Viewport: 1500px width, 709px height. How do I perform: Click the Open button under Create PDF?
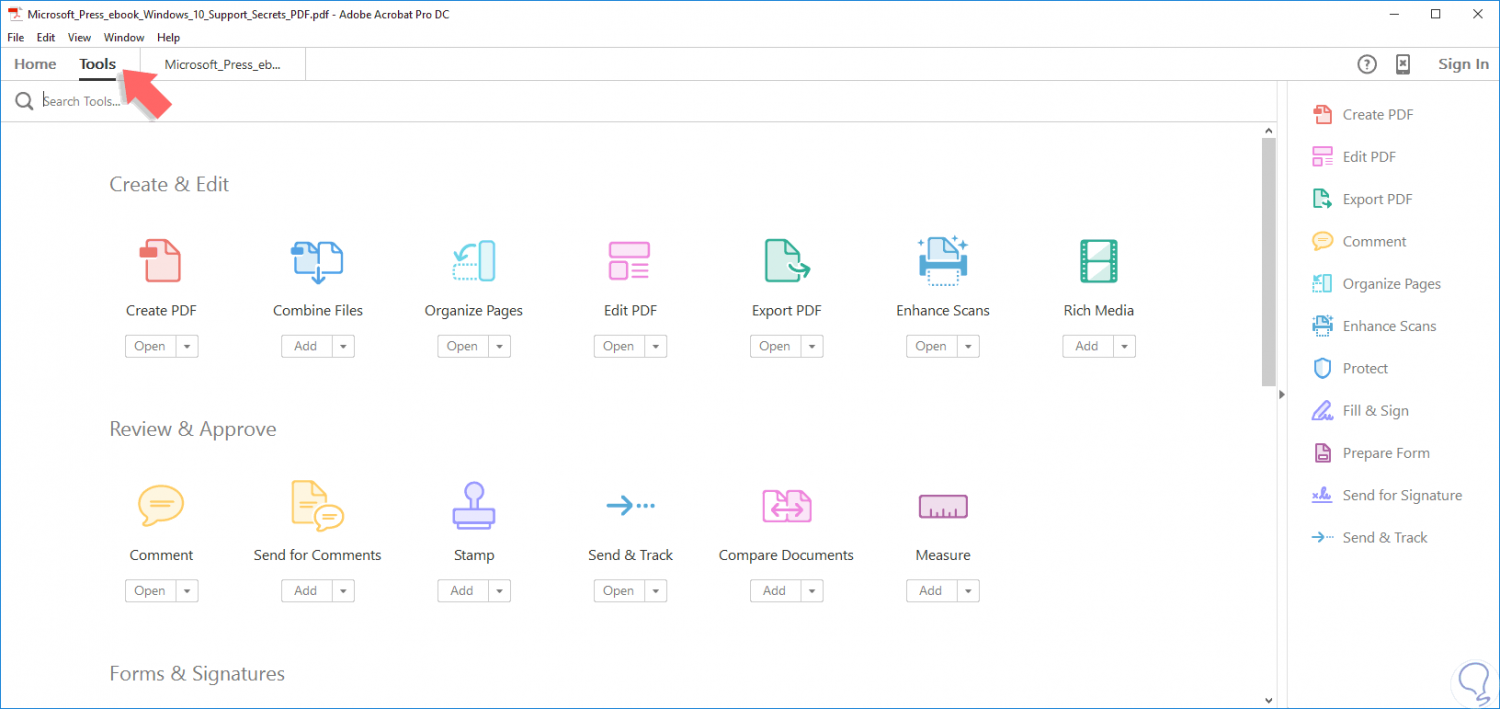(x=150, y=347)
